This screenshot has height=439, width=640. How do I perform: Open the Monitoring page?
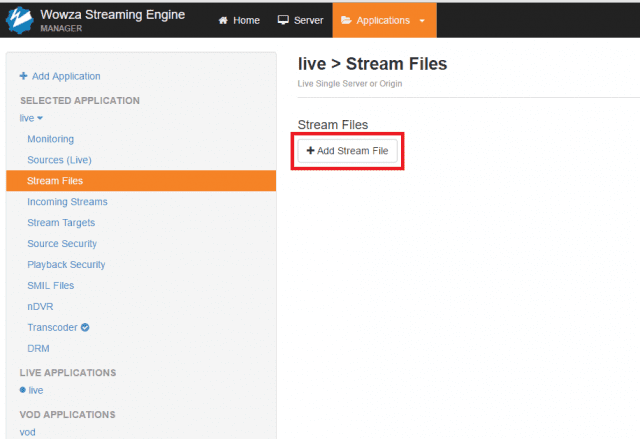tap(51, 139)
